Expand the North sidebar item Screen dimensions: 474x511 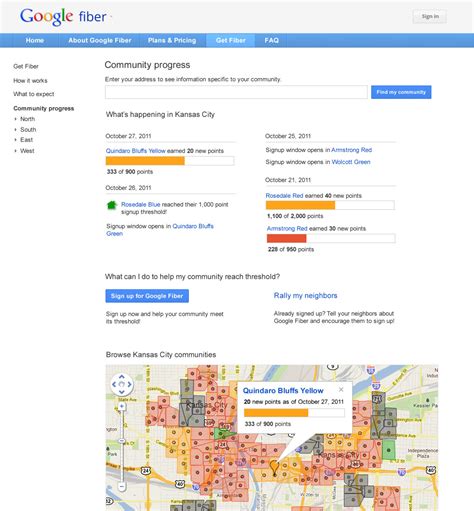point(27,119)
